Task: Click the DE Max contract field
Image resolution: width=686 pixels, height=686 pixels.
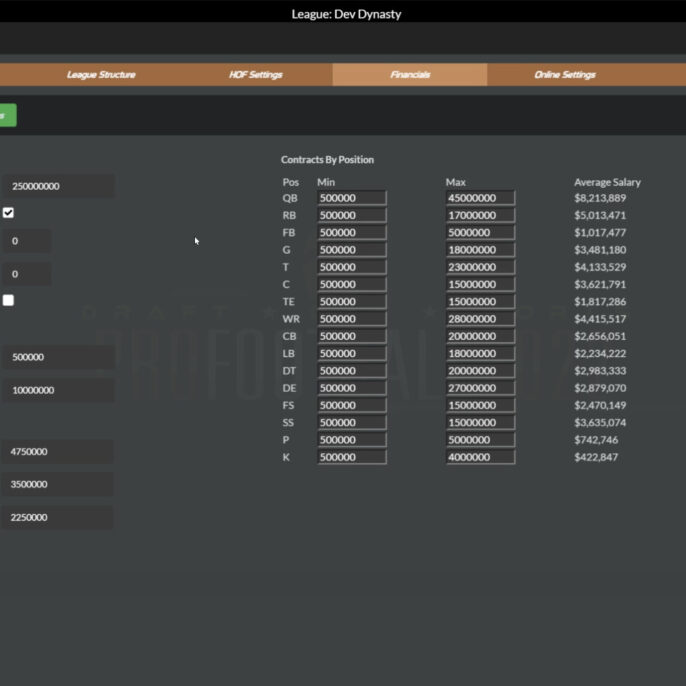Action: click(480, 388)
